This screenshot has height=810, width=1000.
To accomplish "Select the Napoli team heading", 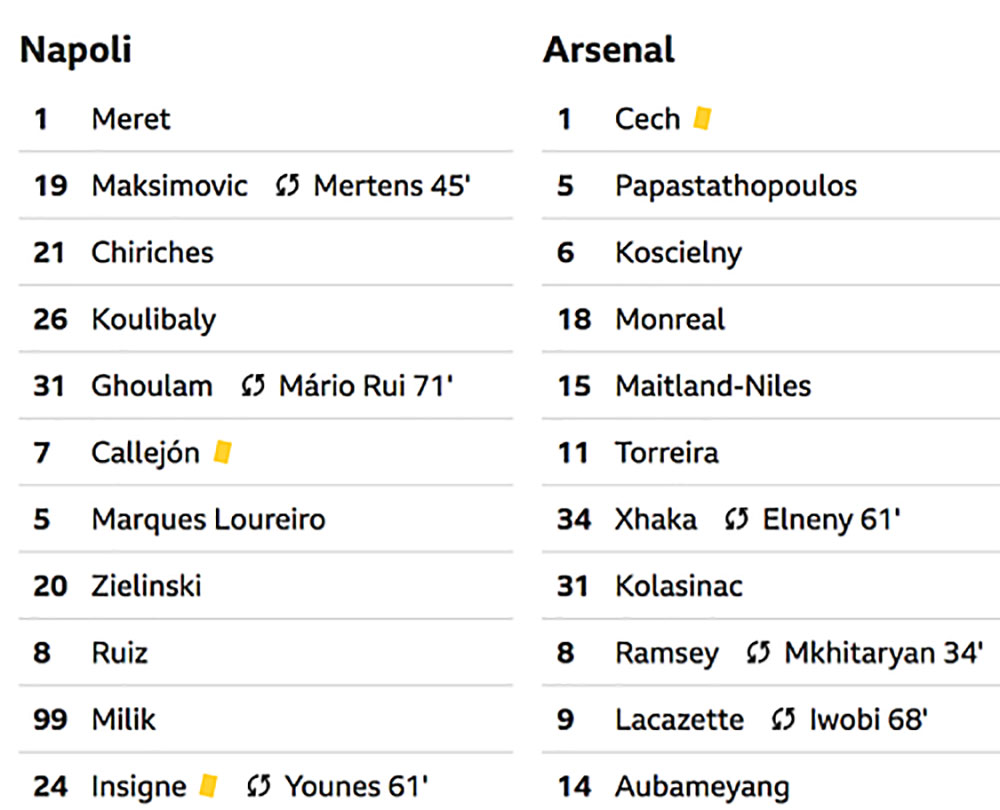I will (x=76, y=50).
